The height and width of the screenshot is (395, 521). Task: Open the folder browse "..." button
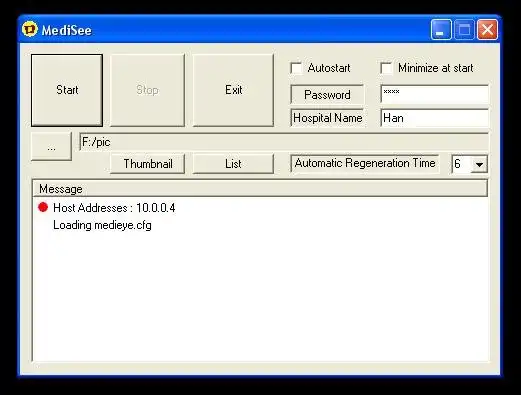[x=51, y=147]
